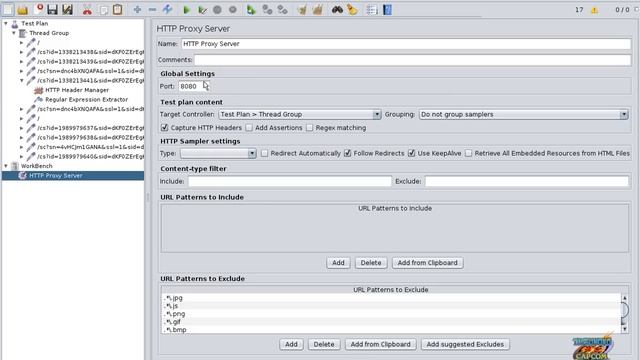Click Add under URL Patterns to Include

coord(338,263)
